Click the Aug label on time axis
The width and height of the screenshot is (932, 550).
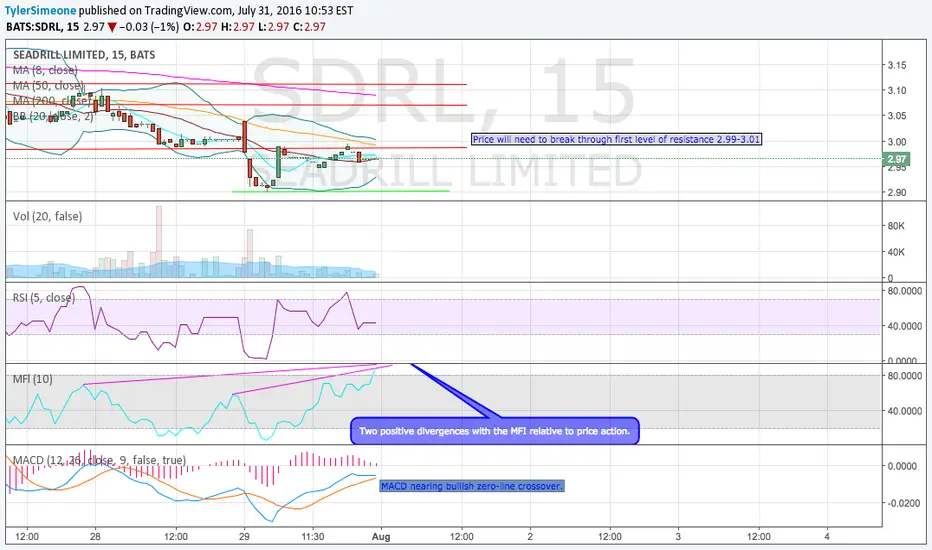(x=381, y=537)
